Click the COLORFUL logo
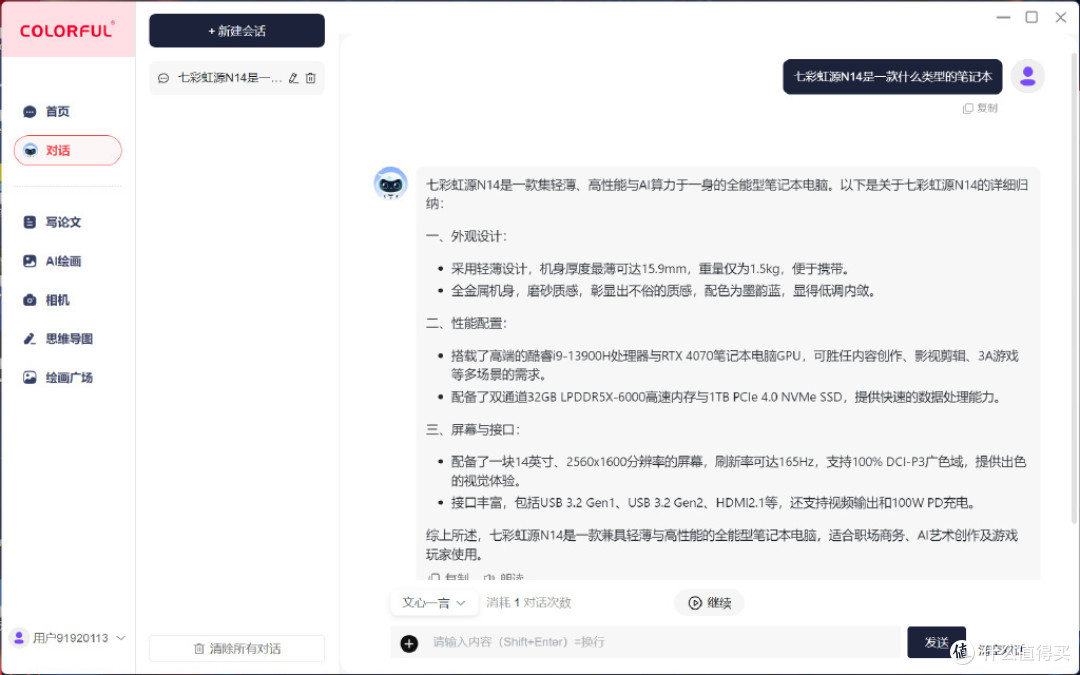Image resolution: width=1080 pixels, height=675 pixels. click(x=67, y=30)
